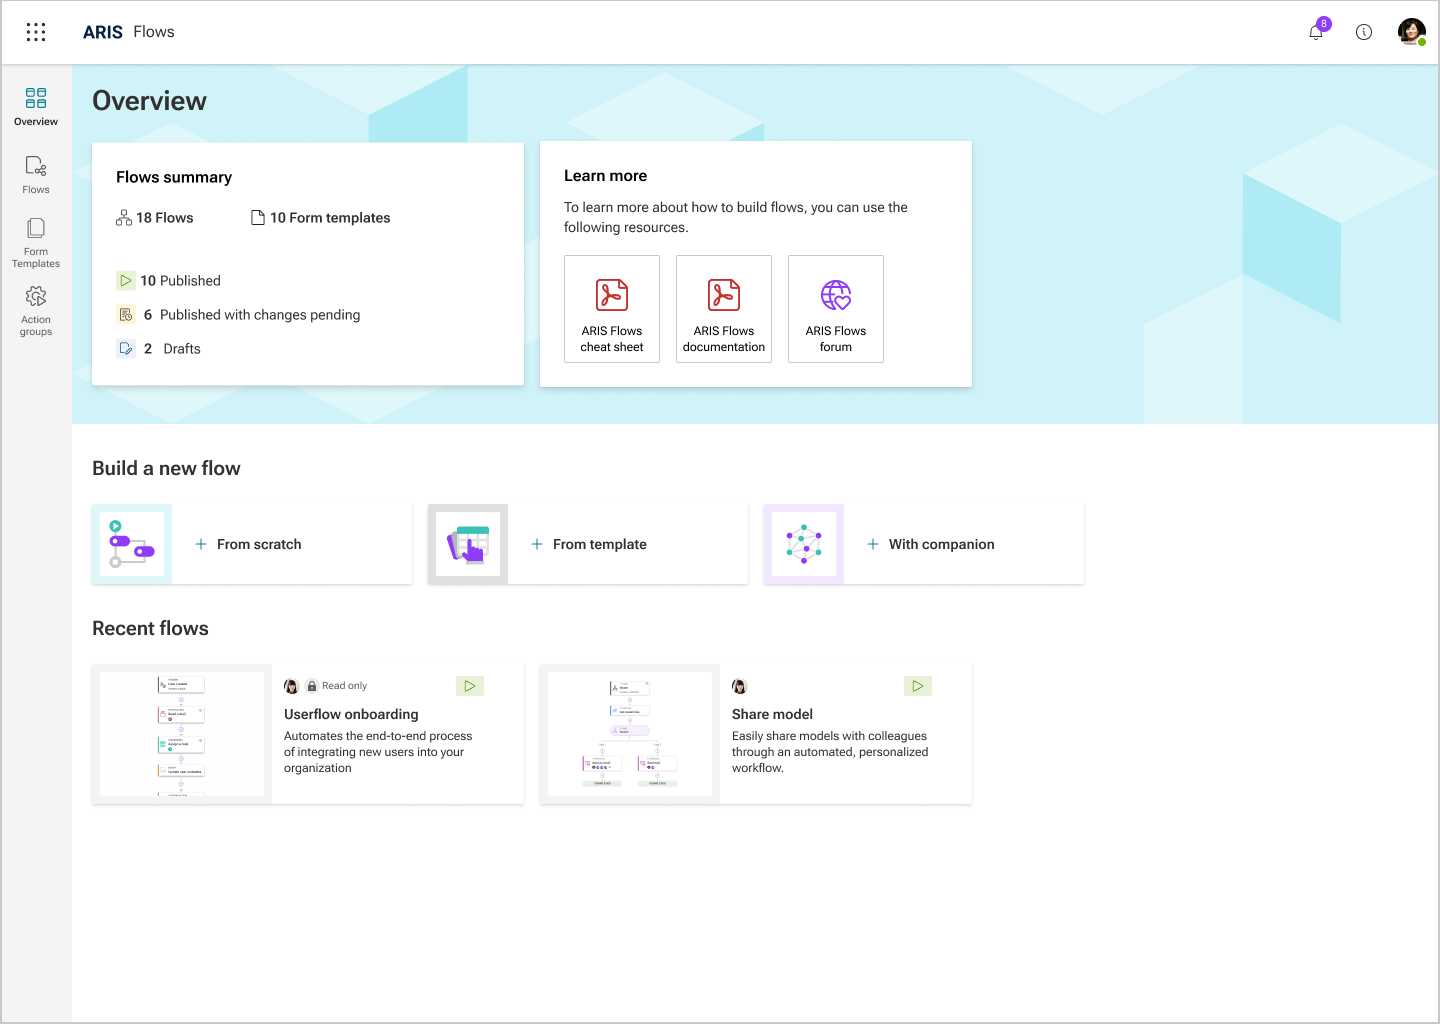Open ARIS Flows documentation PDF

(724, 309)
